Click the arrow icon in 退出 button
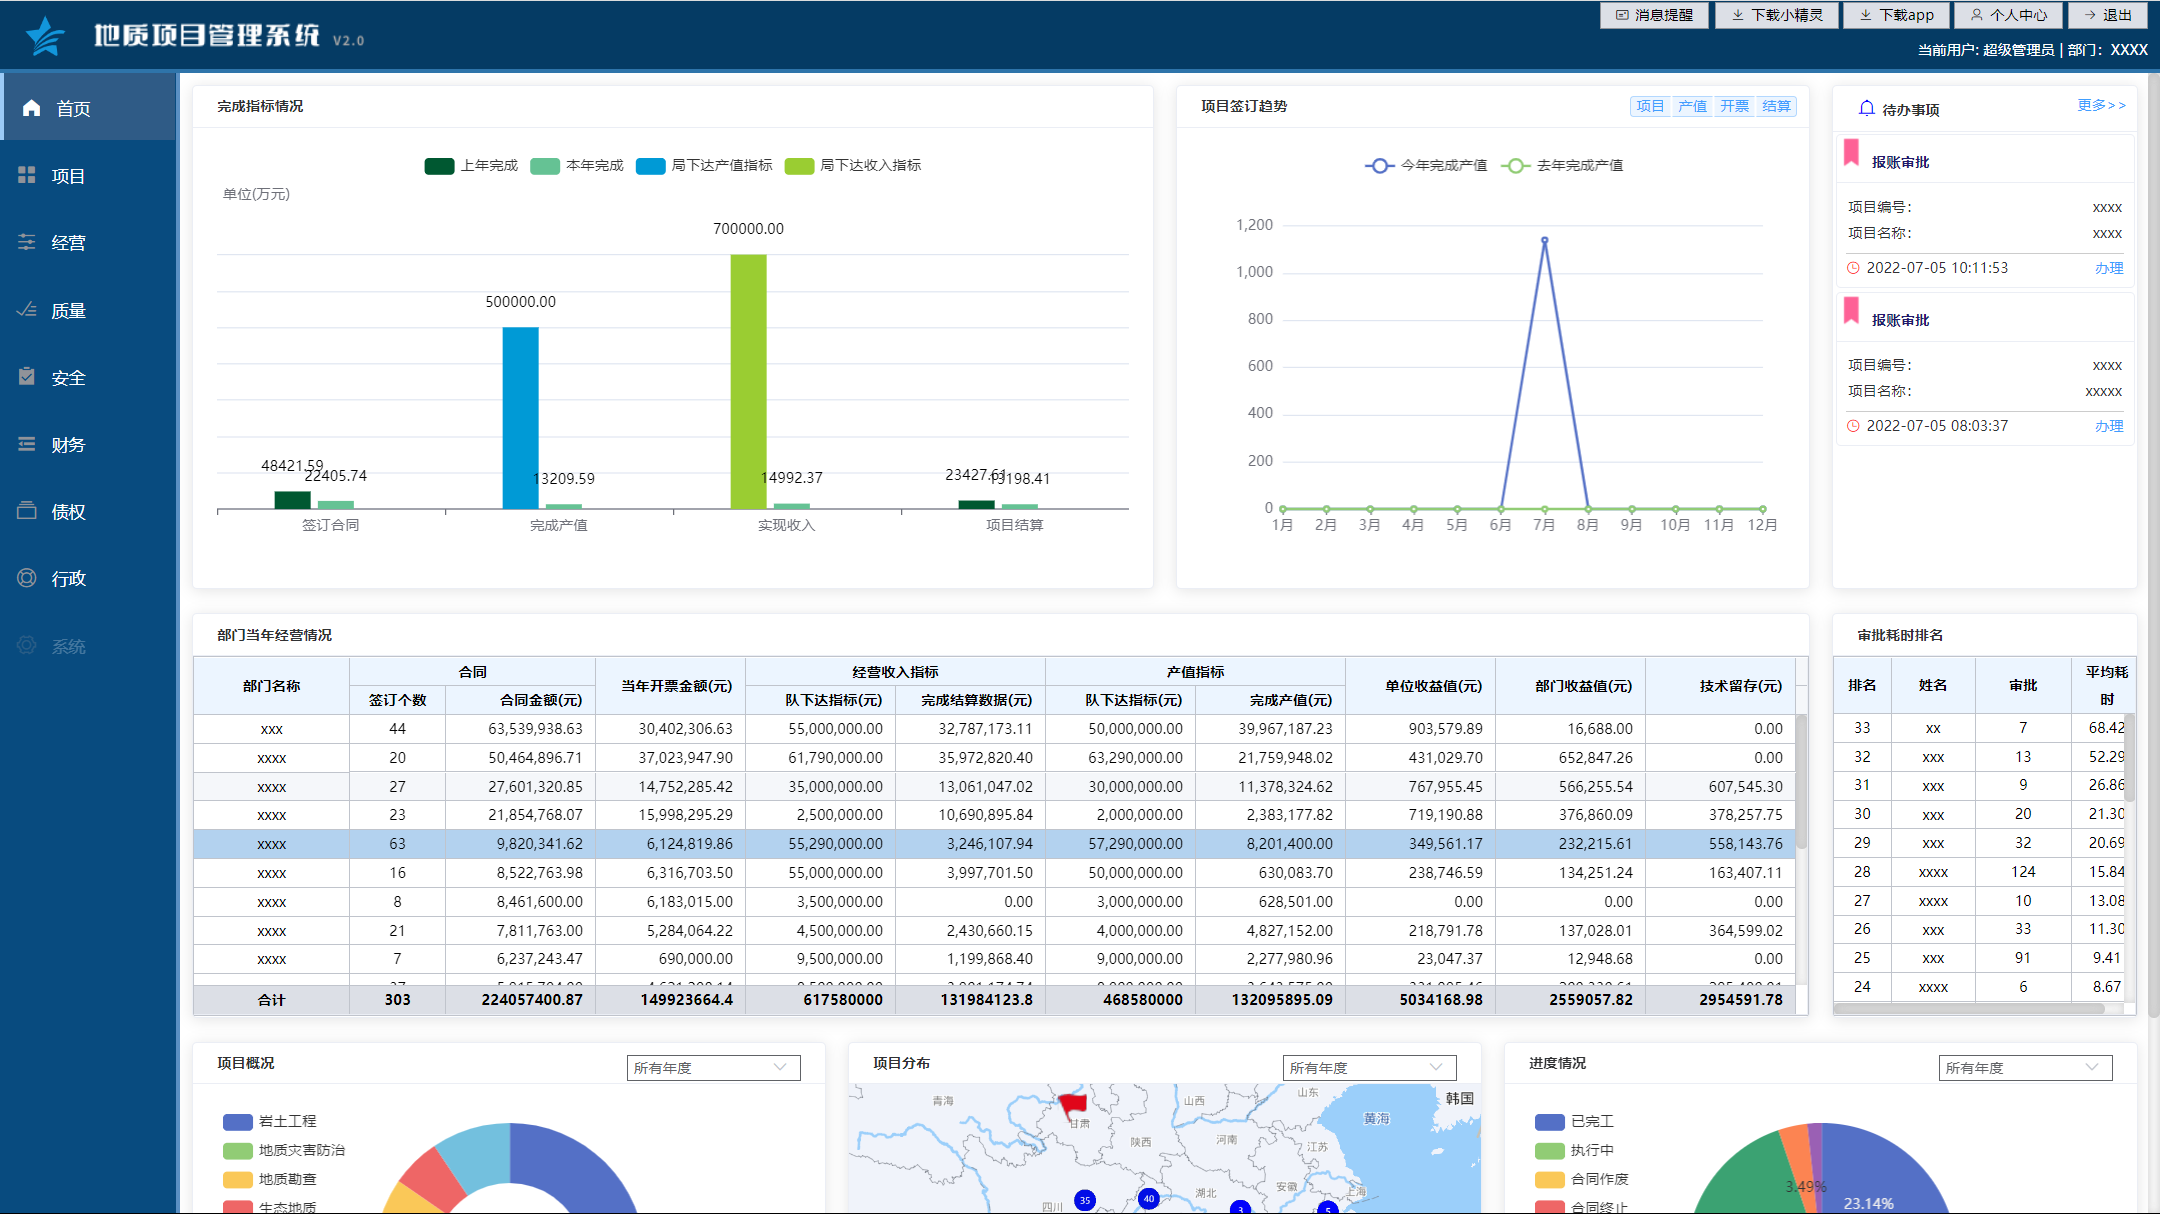 pos(2090,15)
